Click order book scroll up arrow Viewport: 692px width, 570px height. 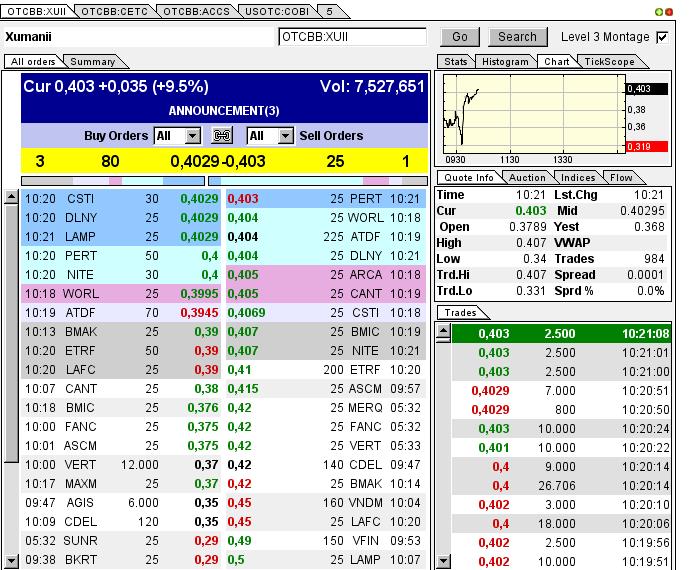point(11,197)
